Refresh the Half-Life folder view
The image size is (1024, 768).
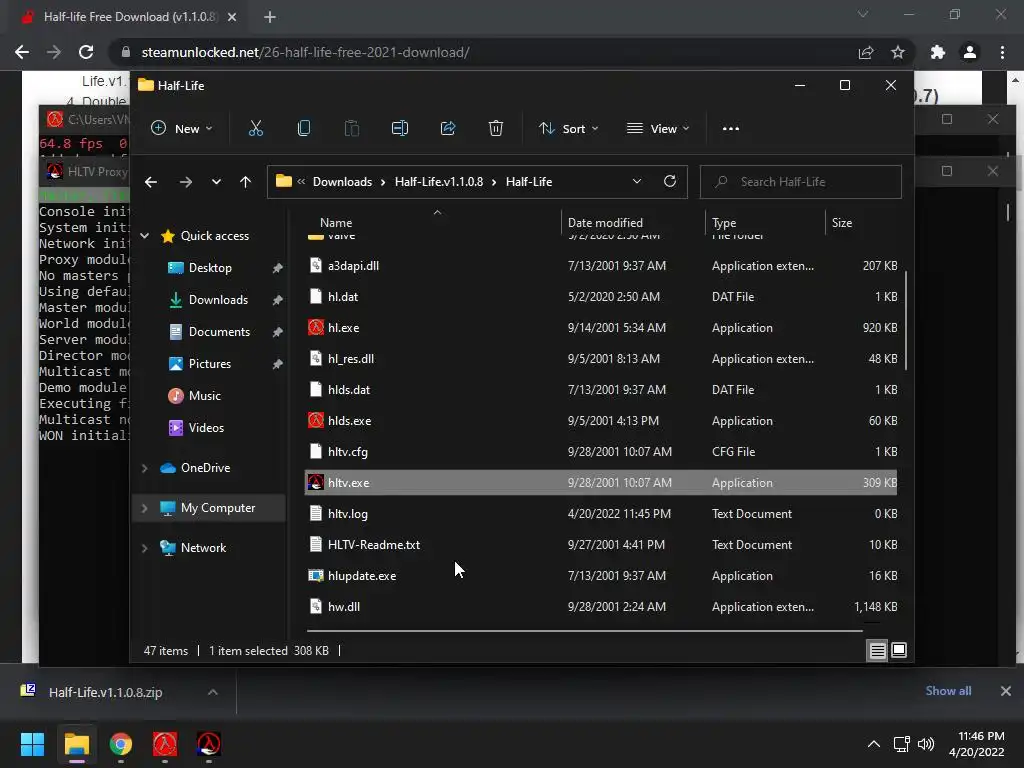669,182
